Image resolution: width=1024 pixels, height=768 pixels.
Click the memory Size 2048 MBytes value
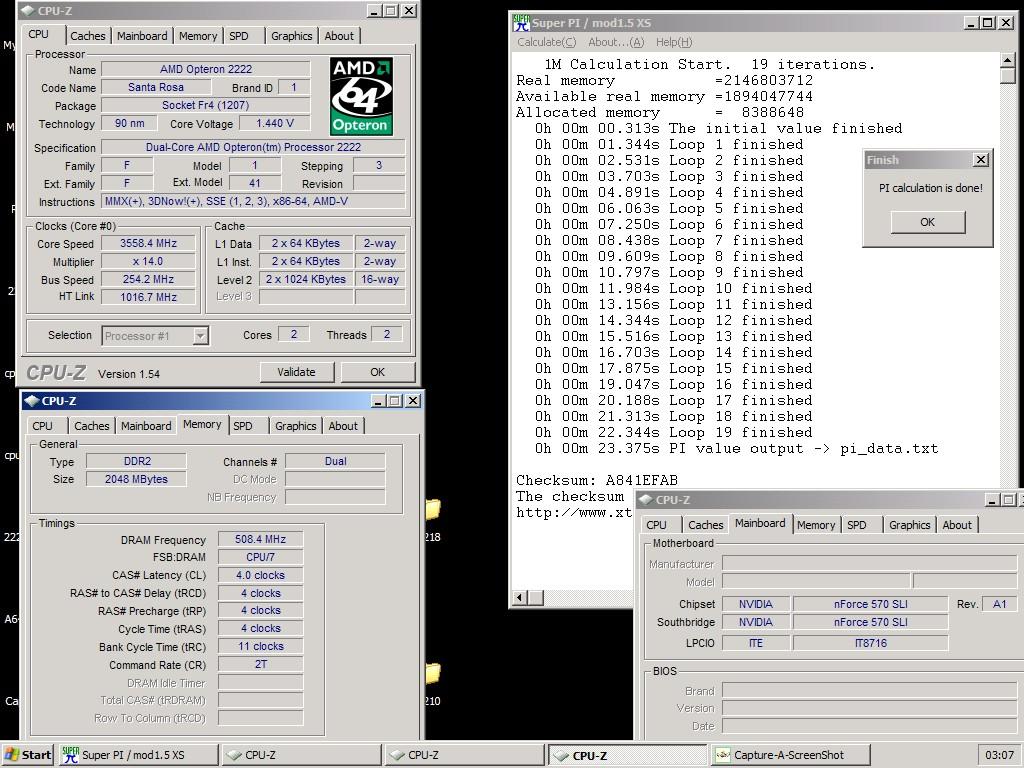[136, 479]
